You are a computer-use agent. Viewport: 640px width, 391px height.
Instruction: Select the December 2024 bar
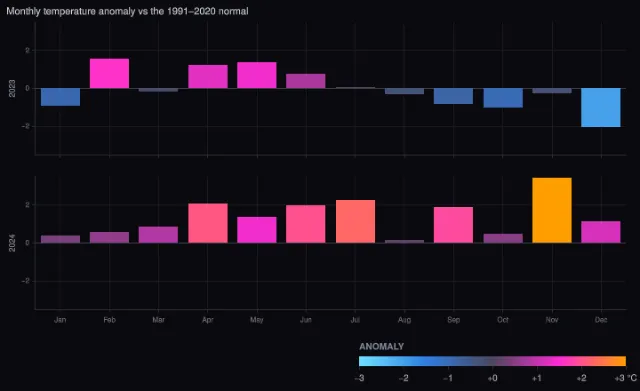coord(601,232)
